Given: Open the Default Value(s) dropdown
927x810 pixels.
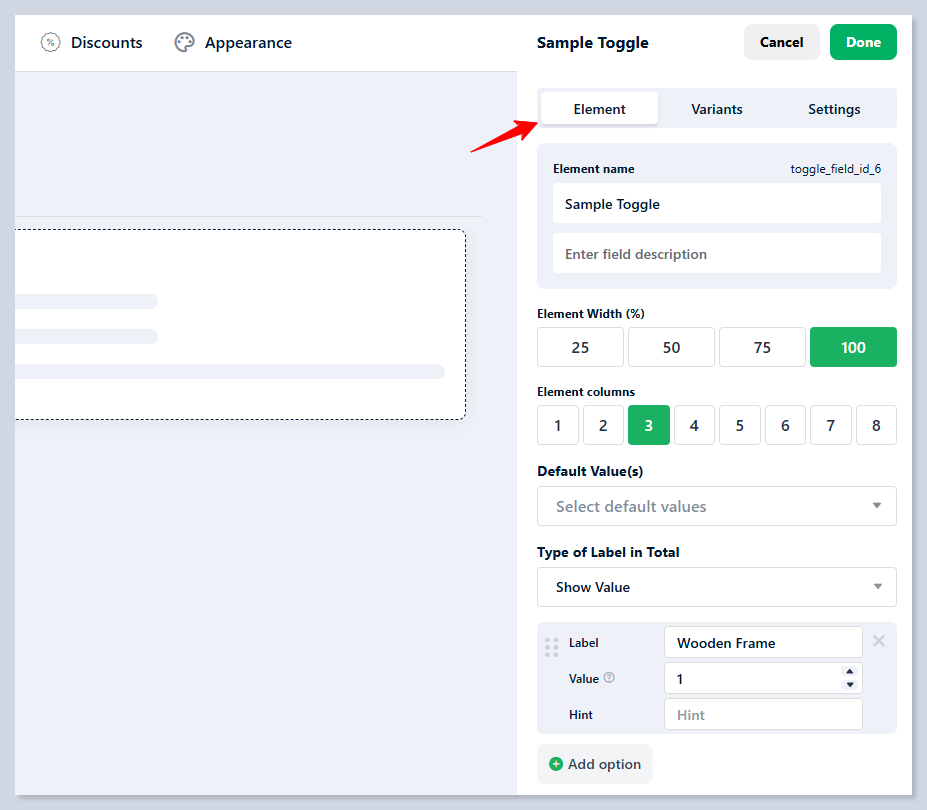Looking at the screenshot, I should 716,506.
